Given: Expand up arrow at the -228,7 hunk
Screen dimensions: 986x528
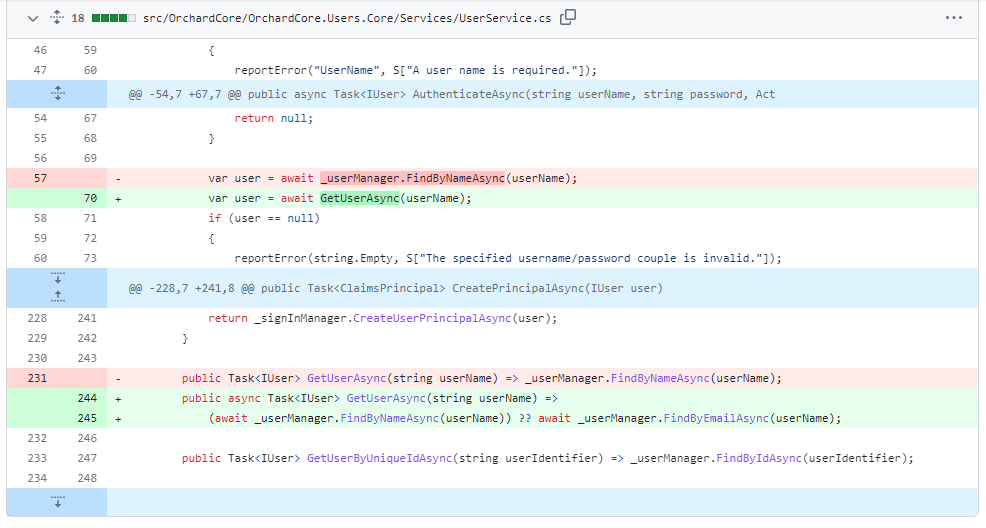Looking at the screenshot, I should [57, 297].
